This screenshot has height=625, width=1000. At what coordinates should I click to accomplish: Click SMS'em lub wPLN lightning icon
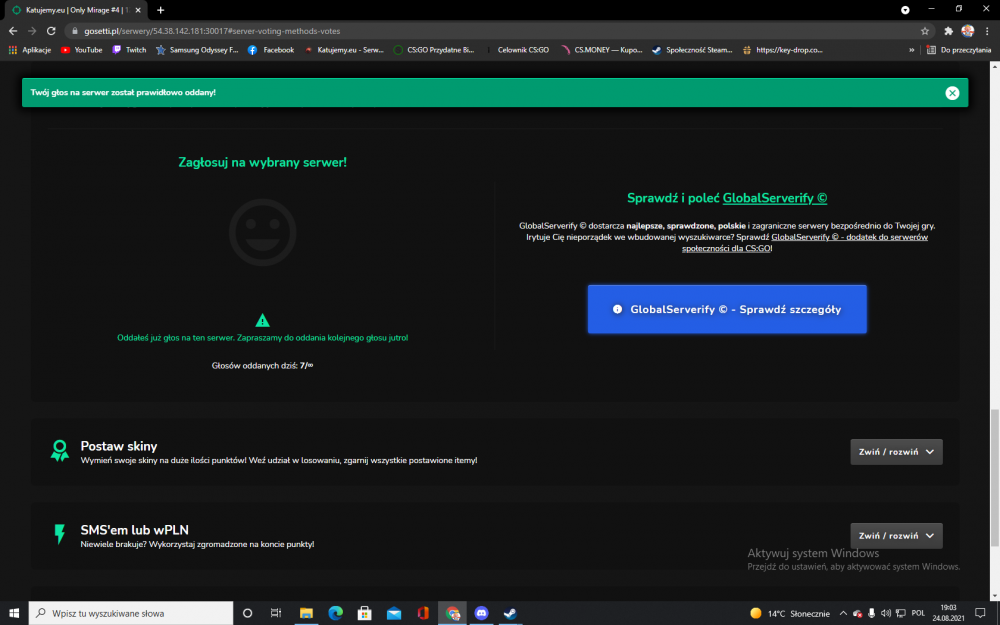click(x=59, y=534)
